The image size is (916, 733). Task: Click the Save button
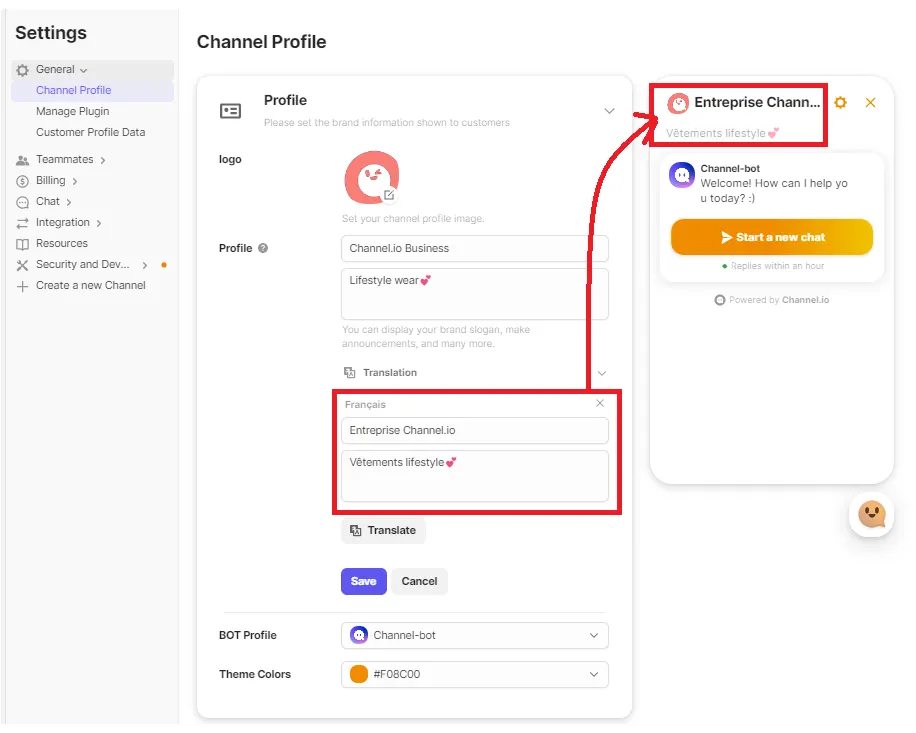tap(364, 581)
